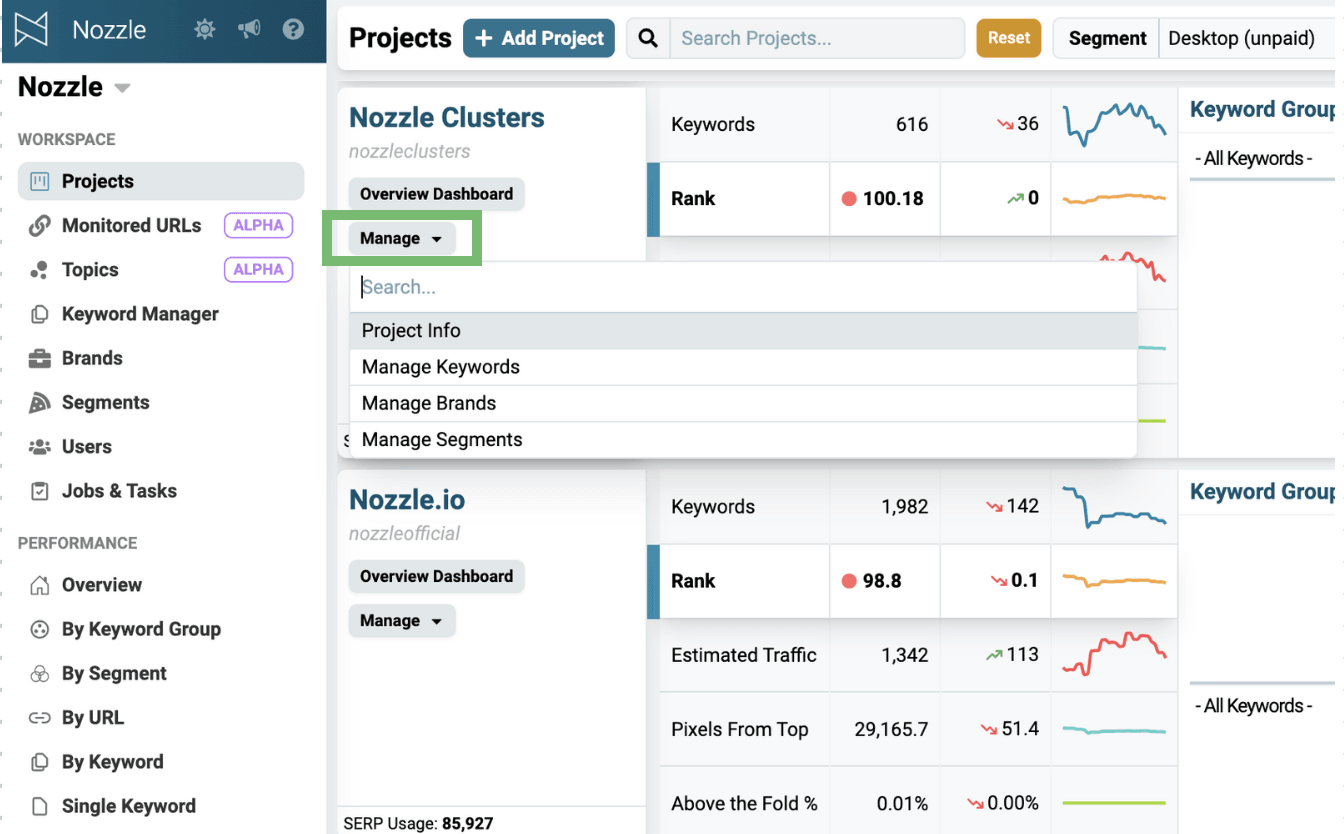Open the Nozzle.io project title
The width and height of the screenshot is (1344, 834).
(x=407, y=499)
